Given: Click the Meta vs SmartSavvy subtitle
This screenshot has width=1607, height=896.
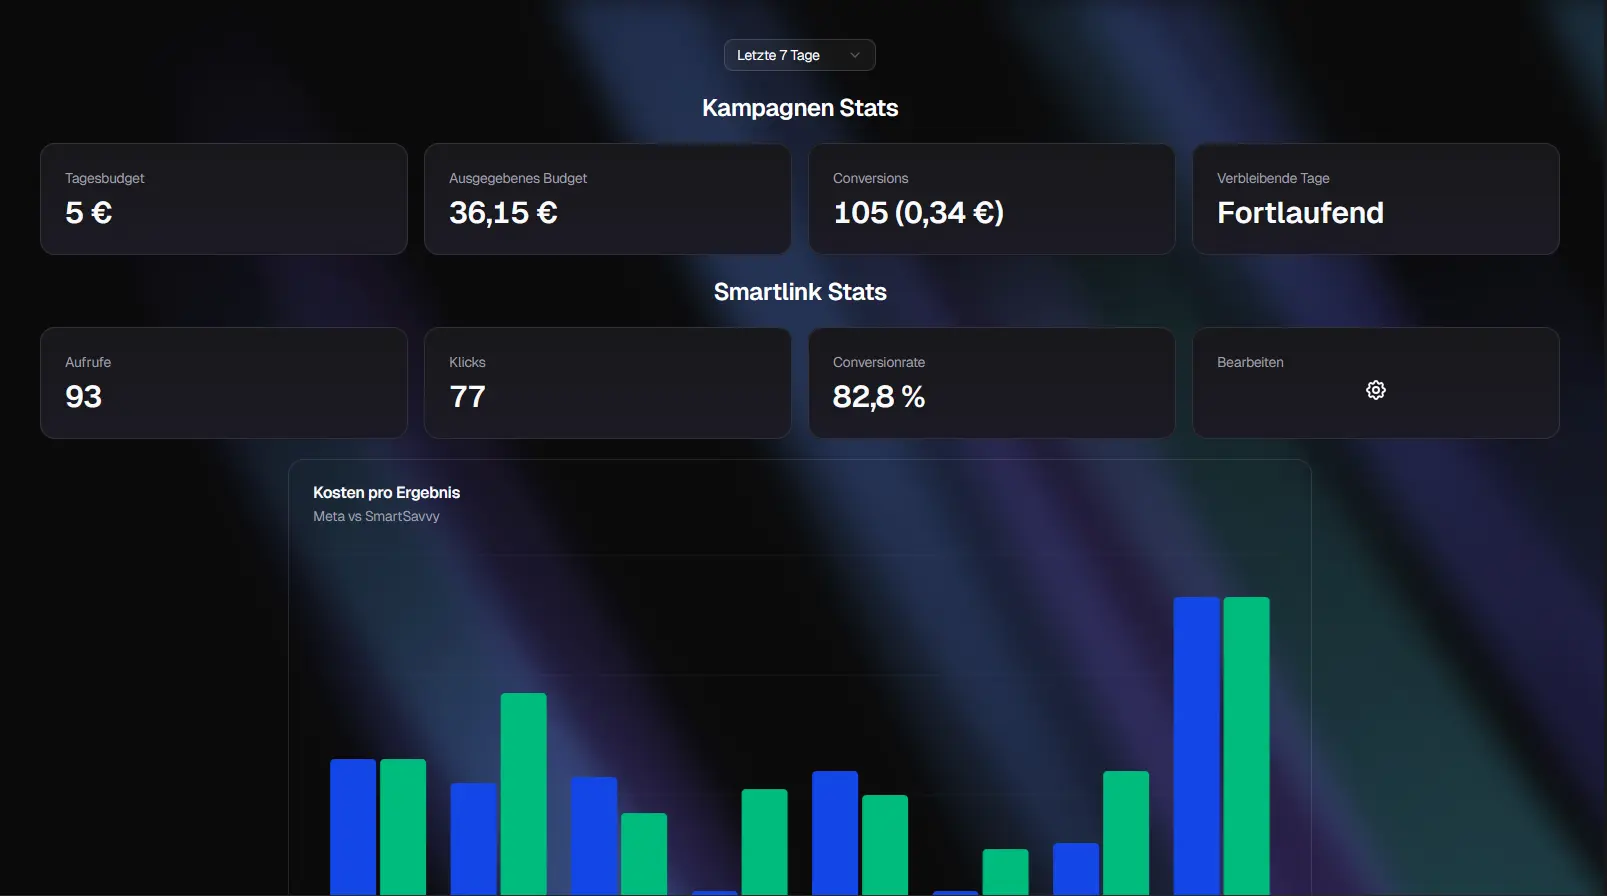Looking at the screenshot, I should 376,516.
